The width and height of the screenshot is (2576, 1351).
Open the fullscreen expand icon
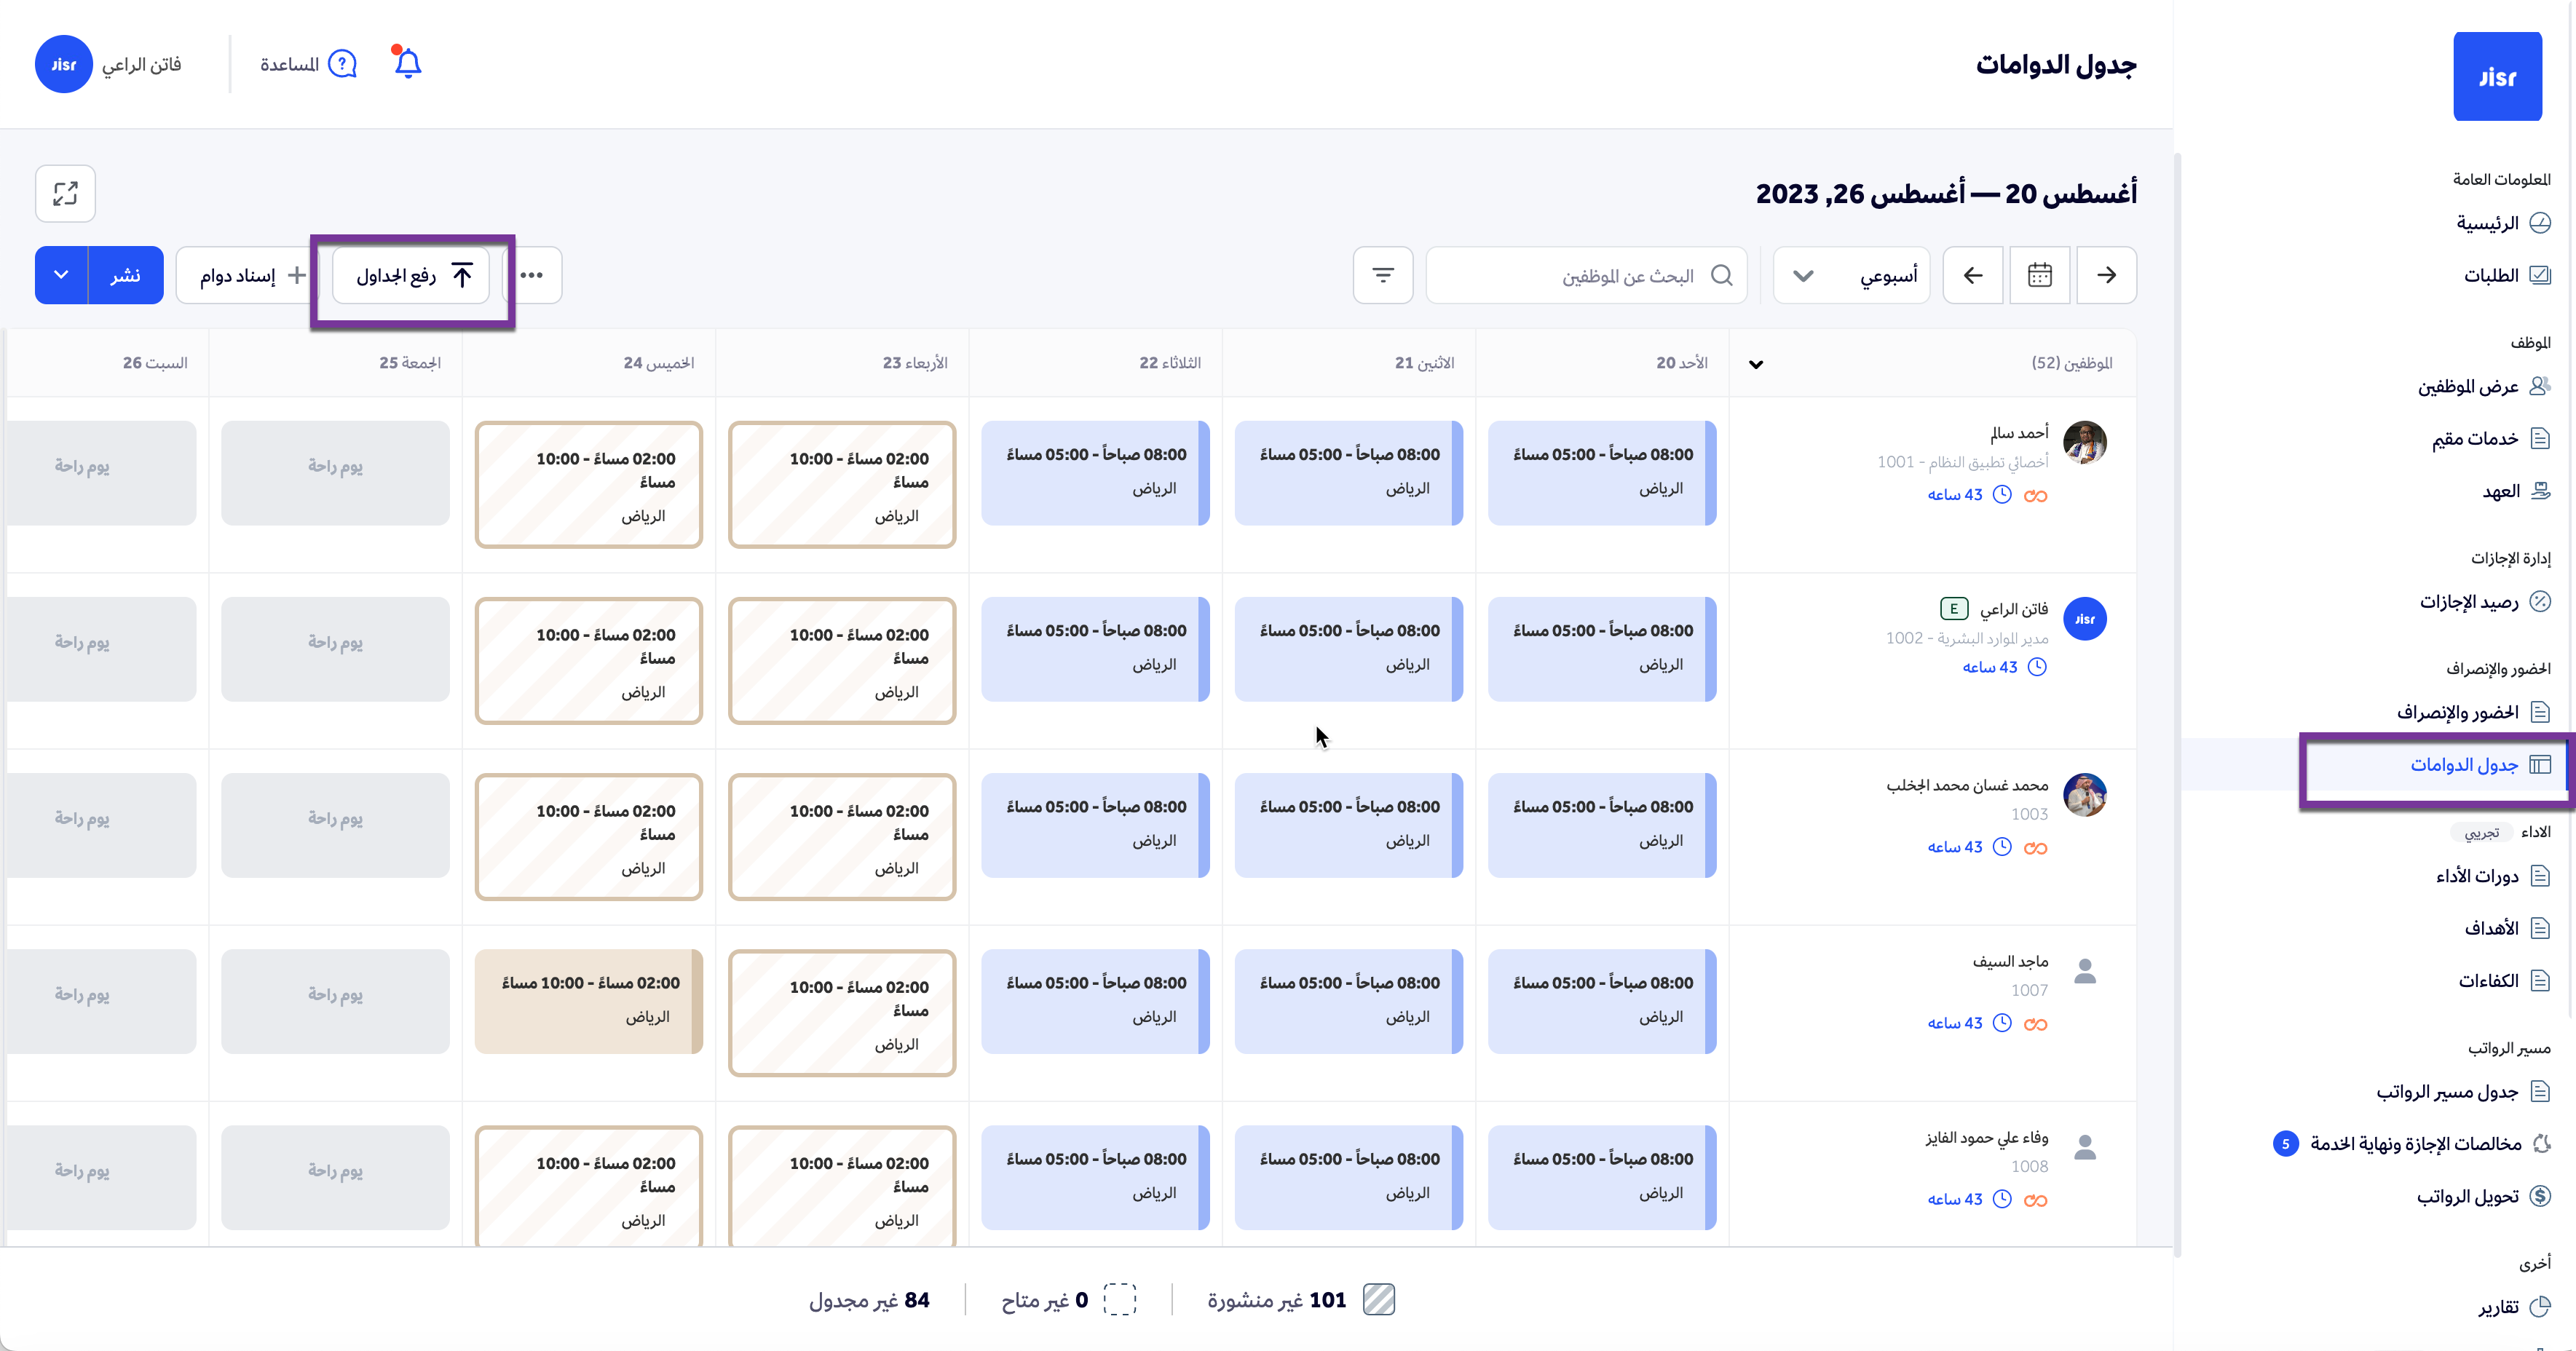coord(65,193)
